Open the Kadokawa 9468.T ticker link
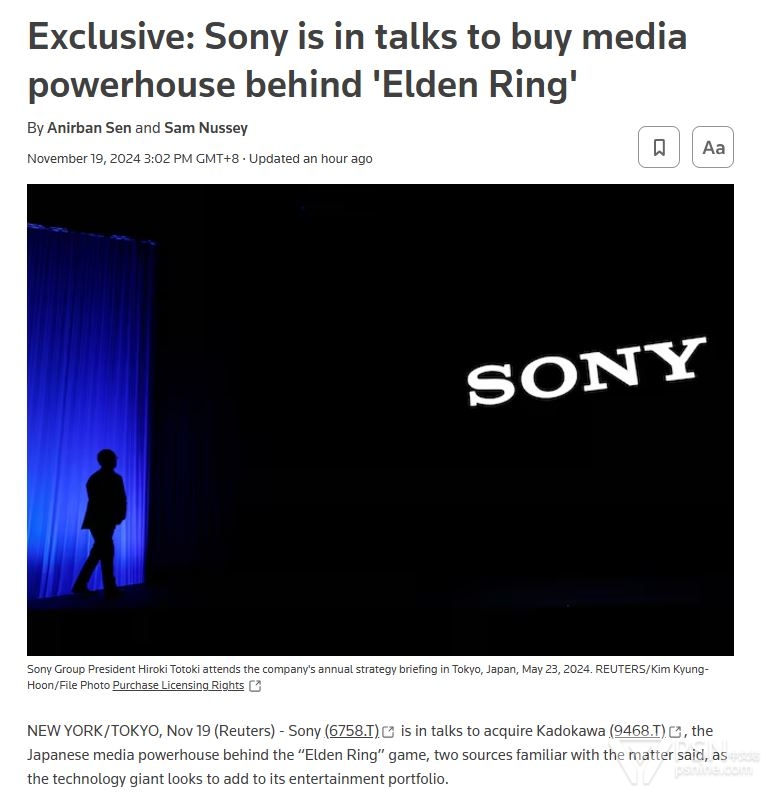 coord(637,731)
